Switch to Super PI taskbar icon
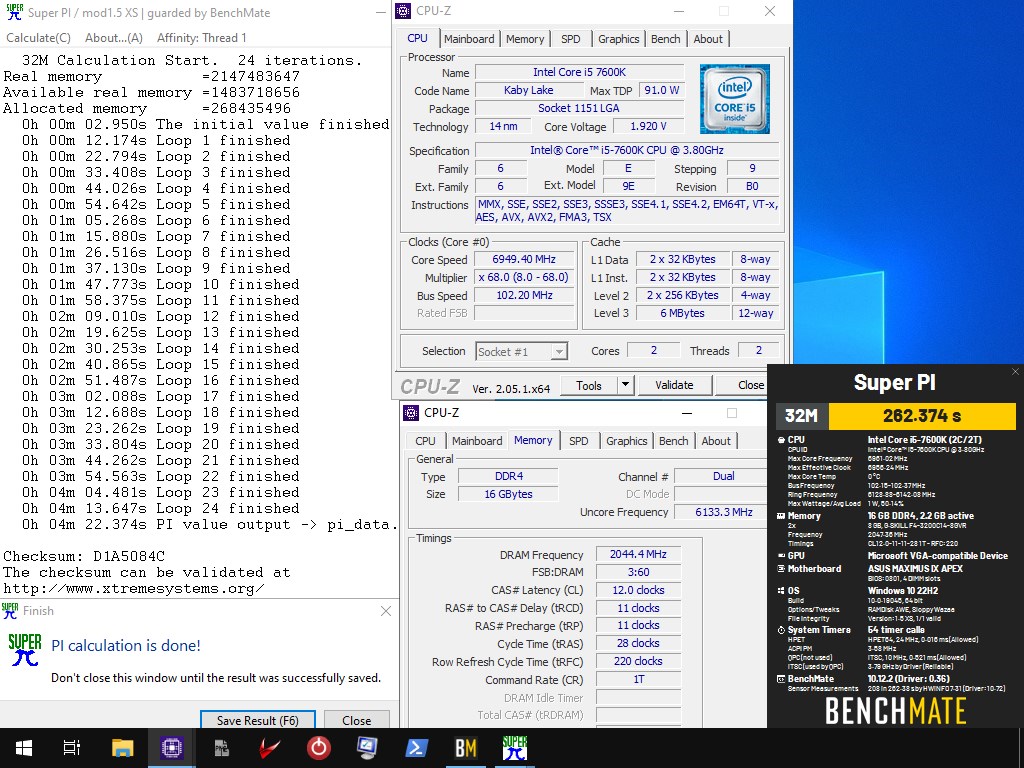Viewport: 1024px width, 768px height. [x=515, y=748]
